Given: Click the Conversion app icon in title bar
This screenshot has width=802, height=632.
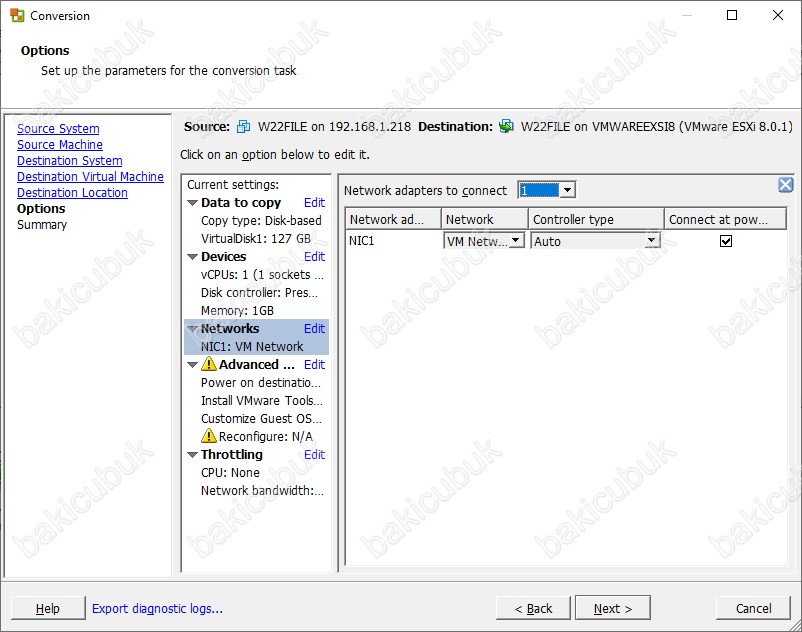Looking at the screenshot, I should (x=17, y=15).
